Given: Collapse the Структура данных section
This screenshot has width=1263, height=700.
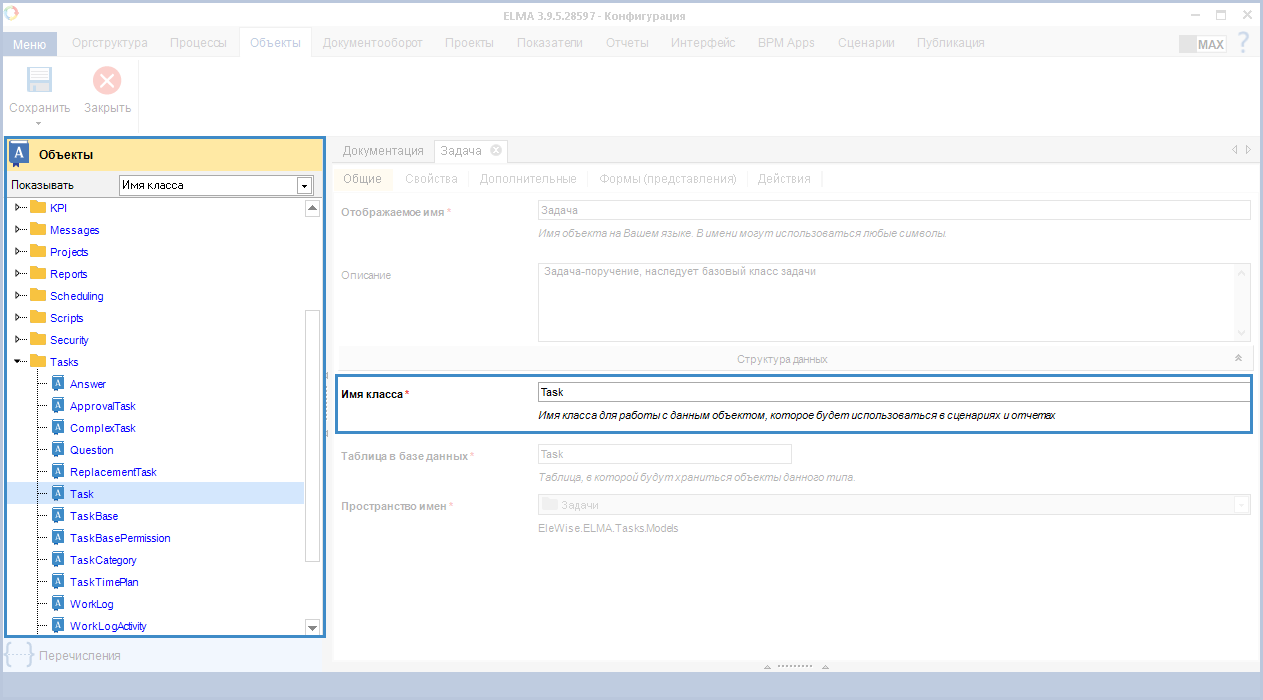Looking at the screenshot, I should 1238,358.
